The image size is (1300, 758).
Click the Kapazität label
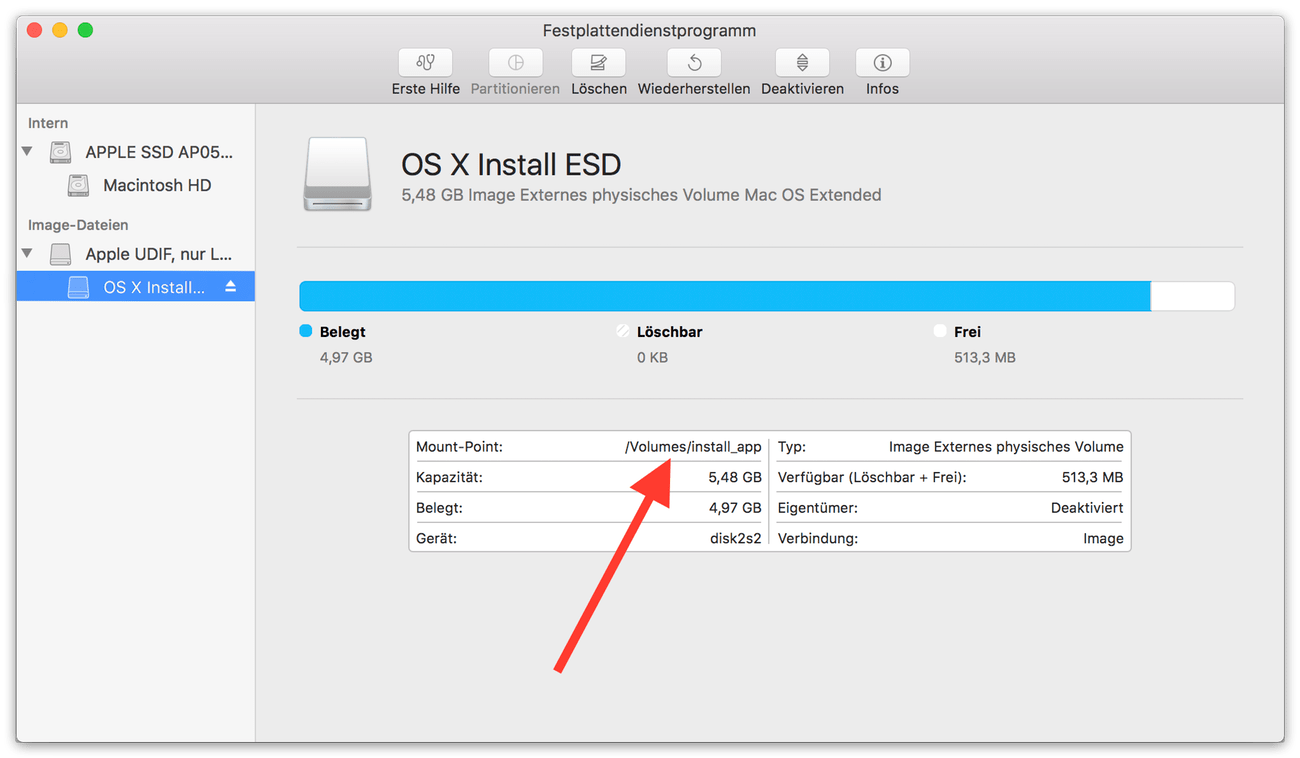(x=449, y=478)
